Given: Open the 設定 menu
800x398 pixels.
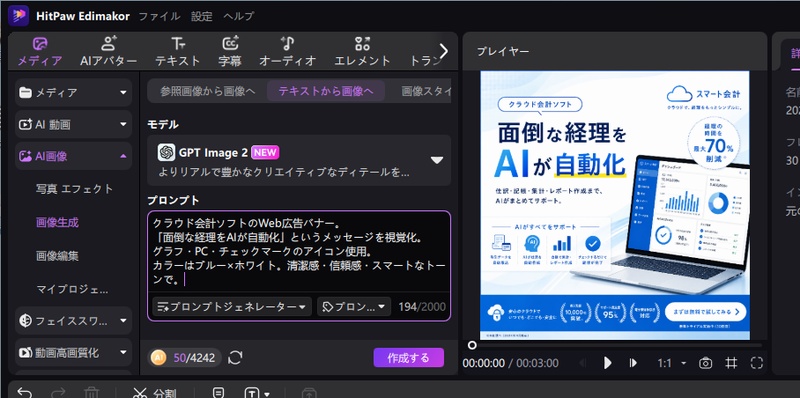Looking at the screenshot, I should (202, 16).
